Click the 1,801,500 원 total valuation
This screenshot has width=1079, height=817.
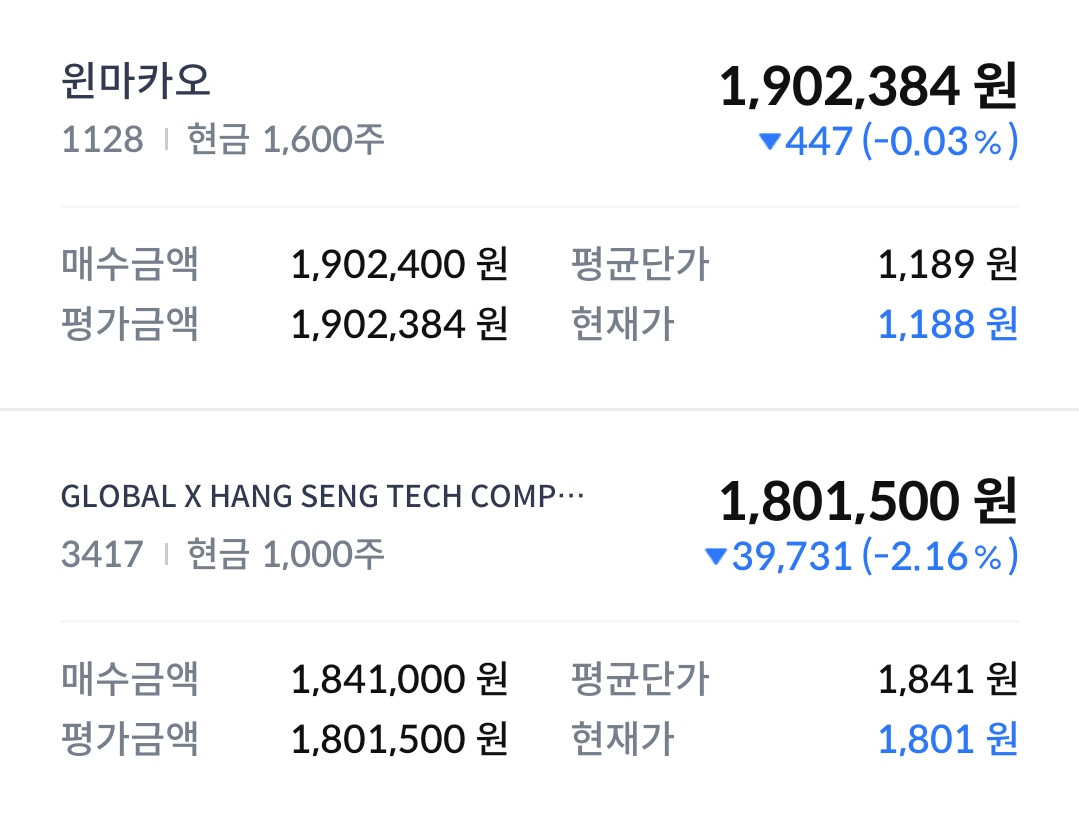(867, 501)
